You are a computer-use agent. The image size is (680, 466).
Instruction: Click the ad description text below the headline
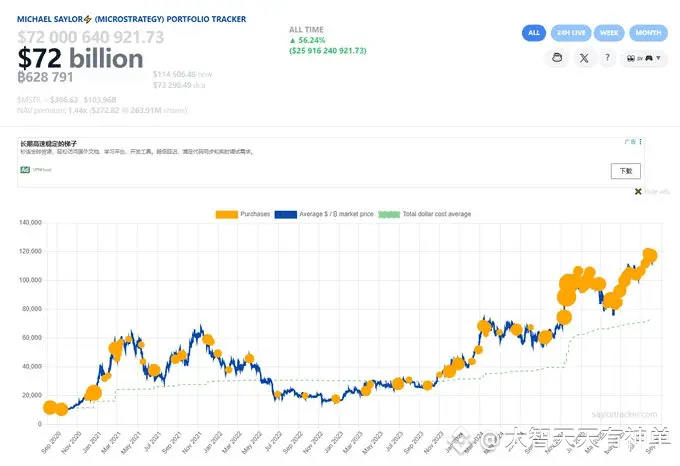pyautogui.click(x=137, y=152)
